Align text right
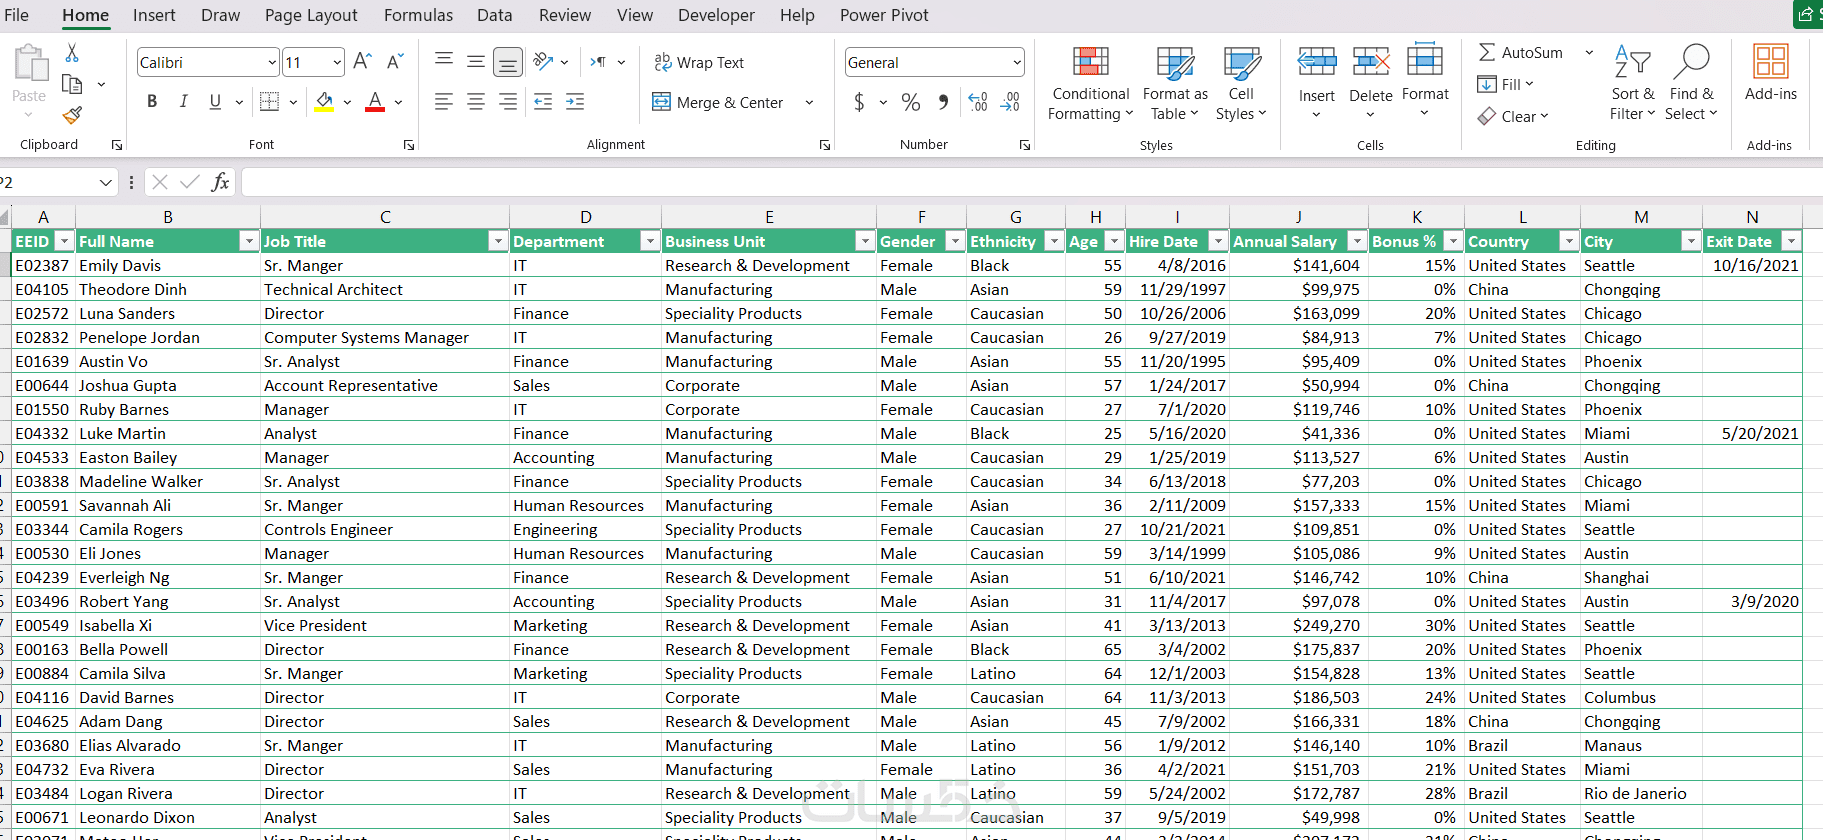 [508, 101]
